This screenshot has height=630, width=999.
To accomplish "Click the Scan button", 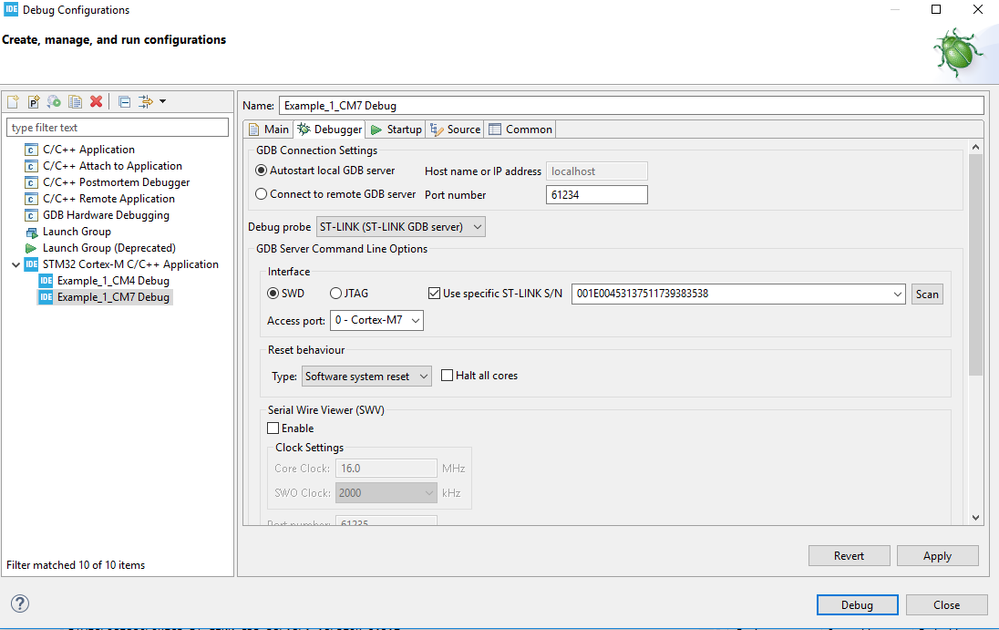I will [927, 294].
